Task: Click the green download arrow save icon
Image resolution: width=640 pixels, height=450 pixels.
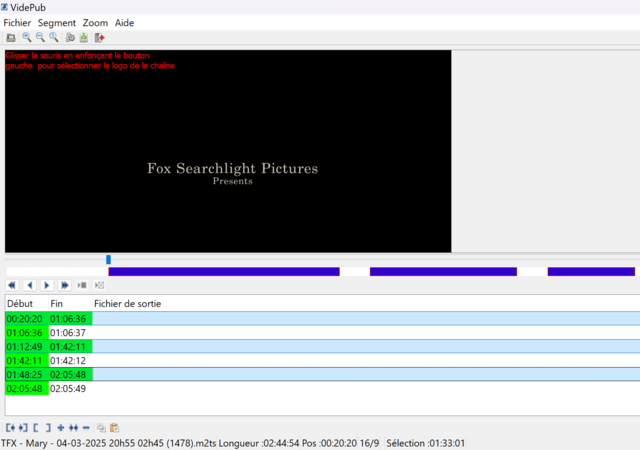Action: [84, 38]
